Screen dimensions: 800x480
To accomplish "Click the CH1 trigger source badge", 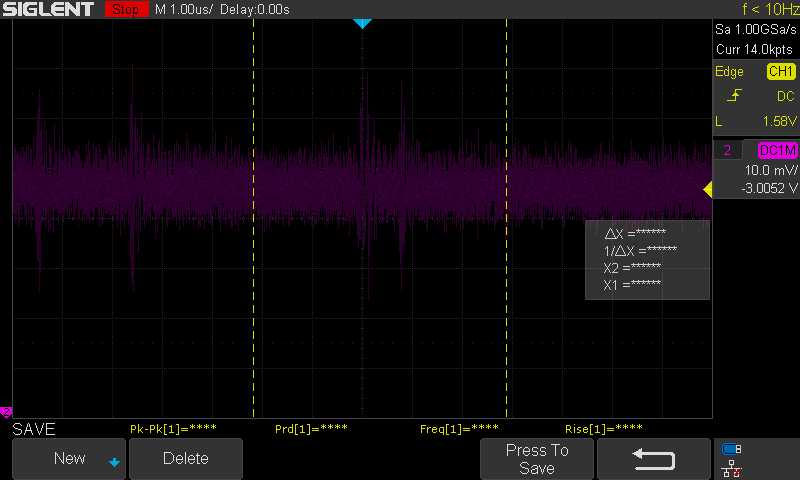I will [x=781, y=71].
